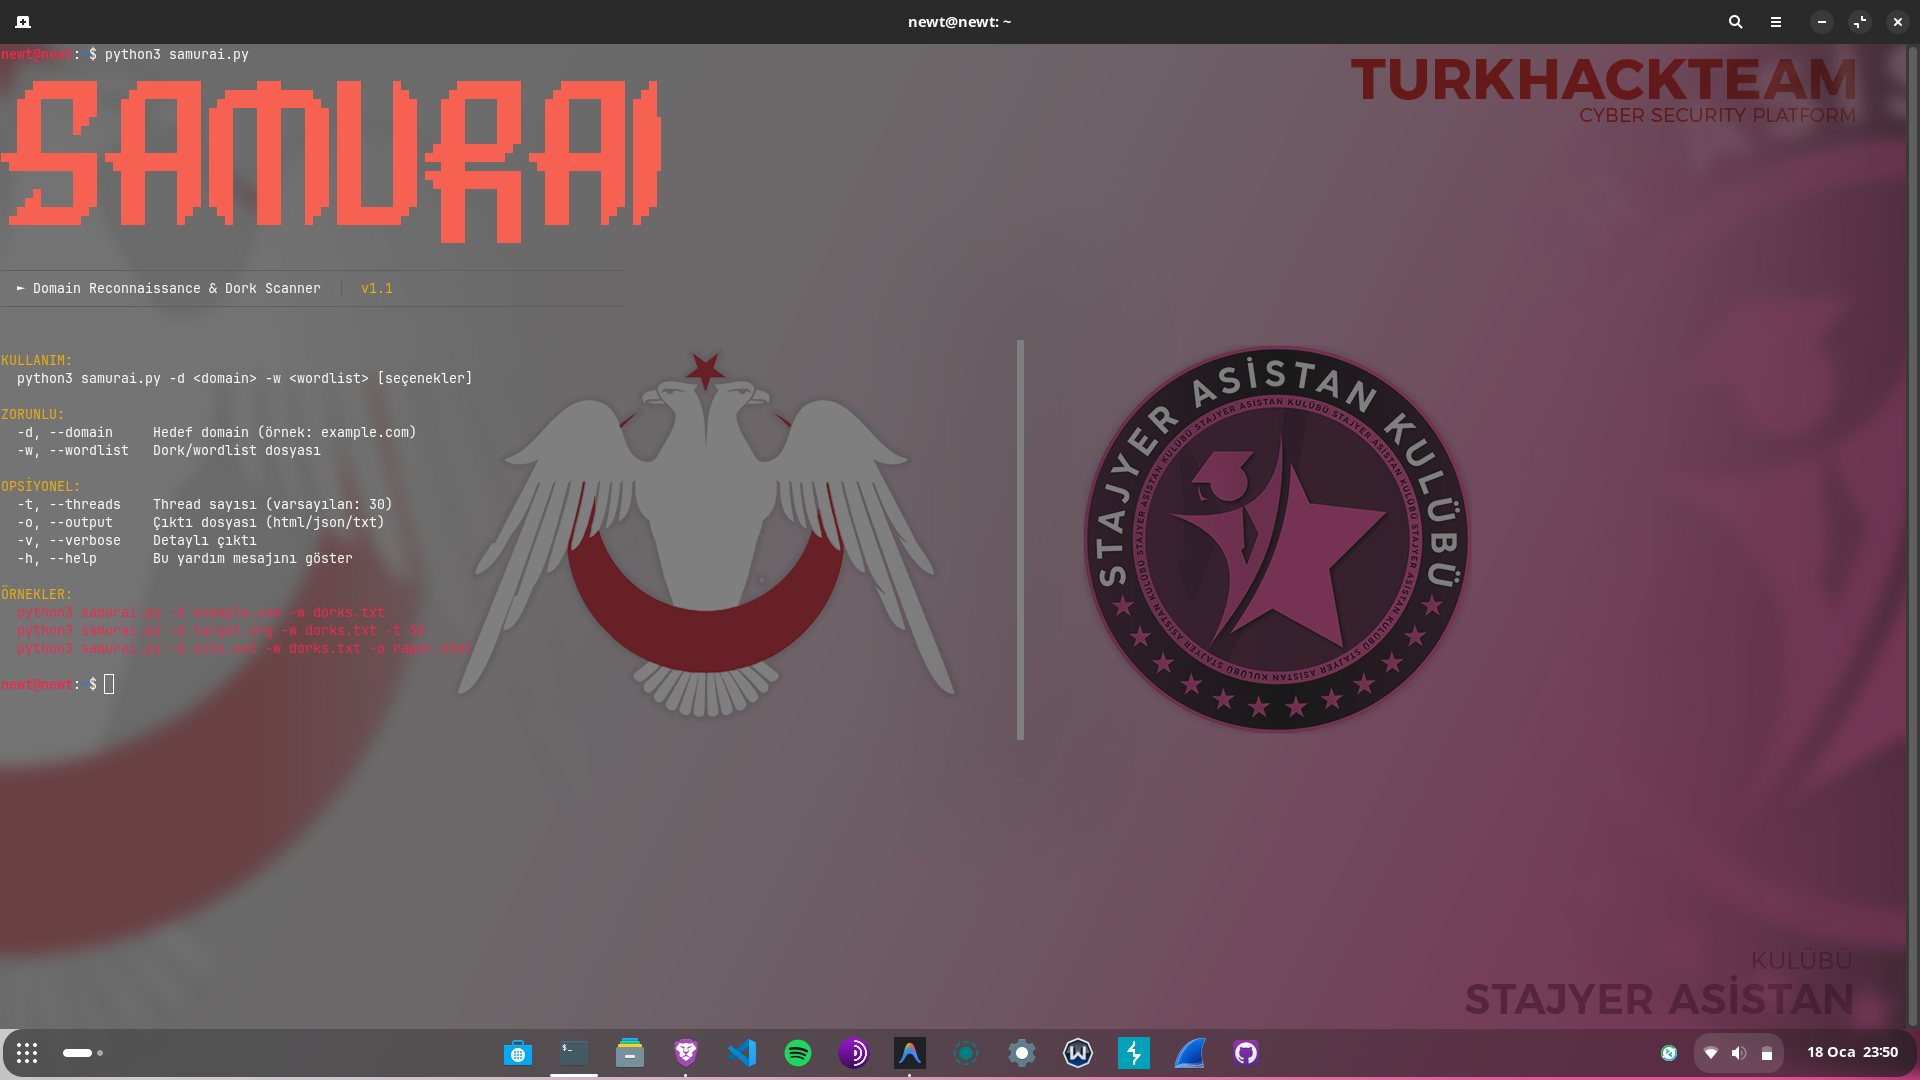The height and width of the screenshot is (1080, 1920).
Task: Close the terminal window
Action: (x=1898, y=22)
